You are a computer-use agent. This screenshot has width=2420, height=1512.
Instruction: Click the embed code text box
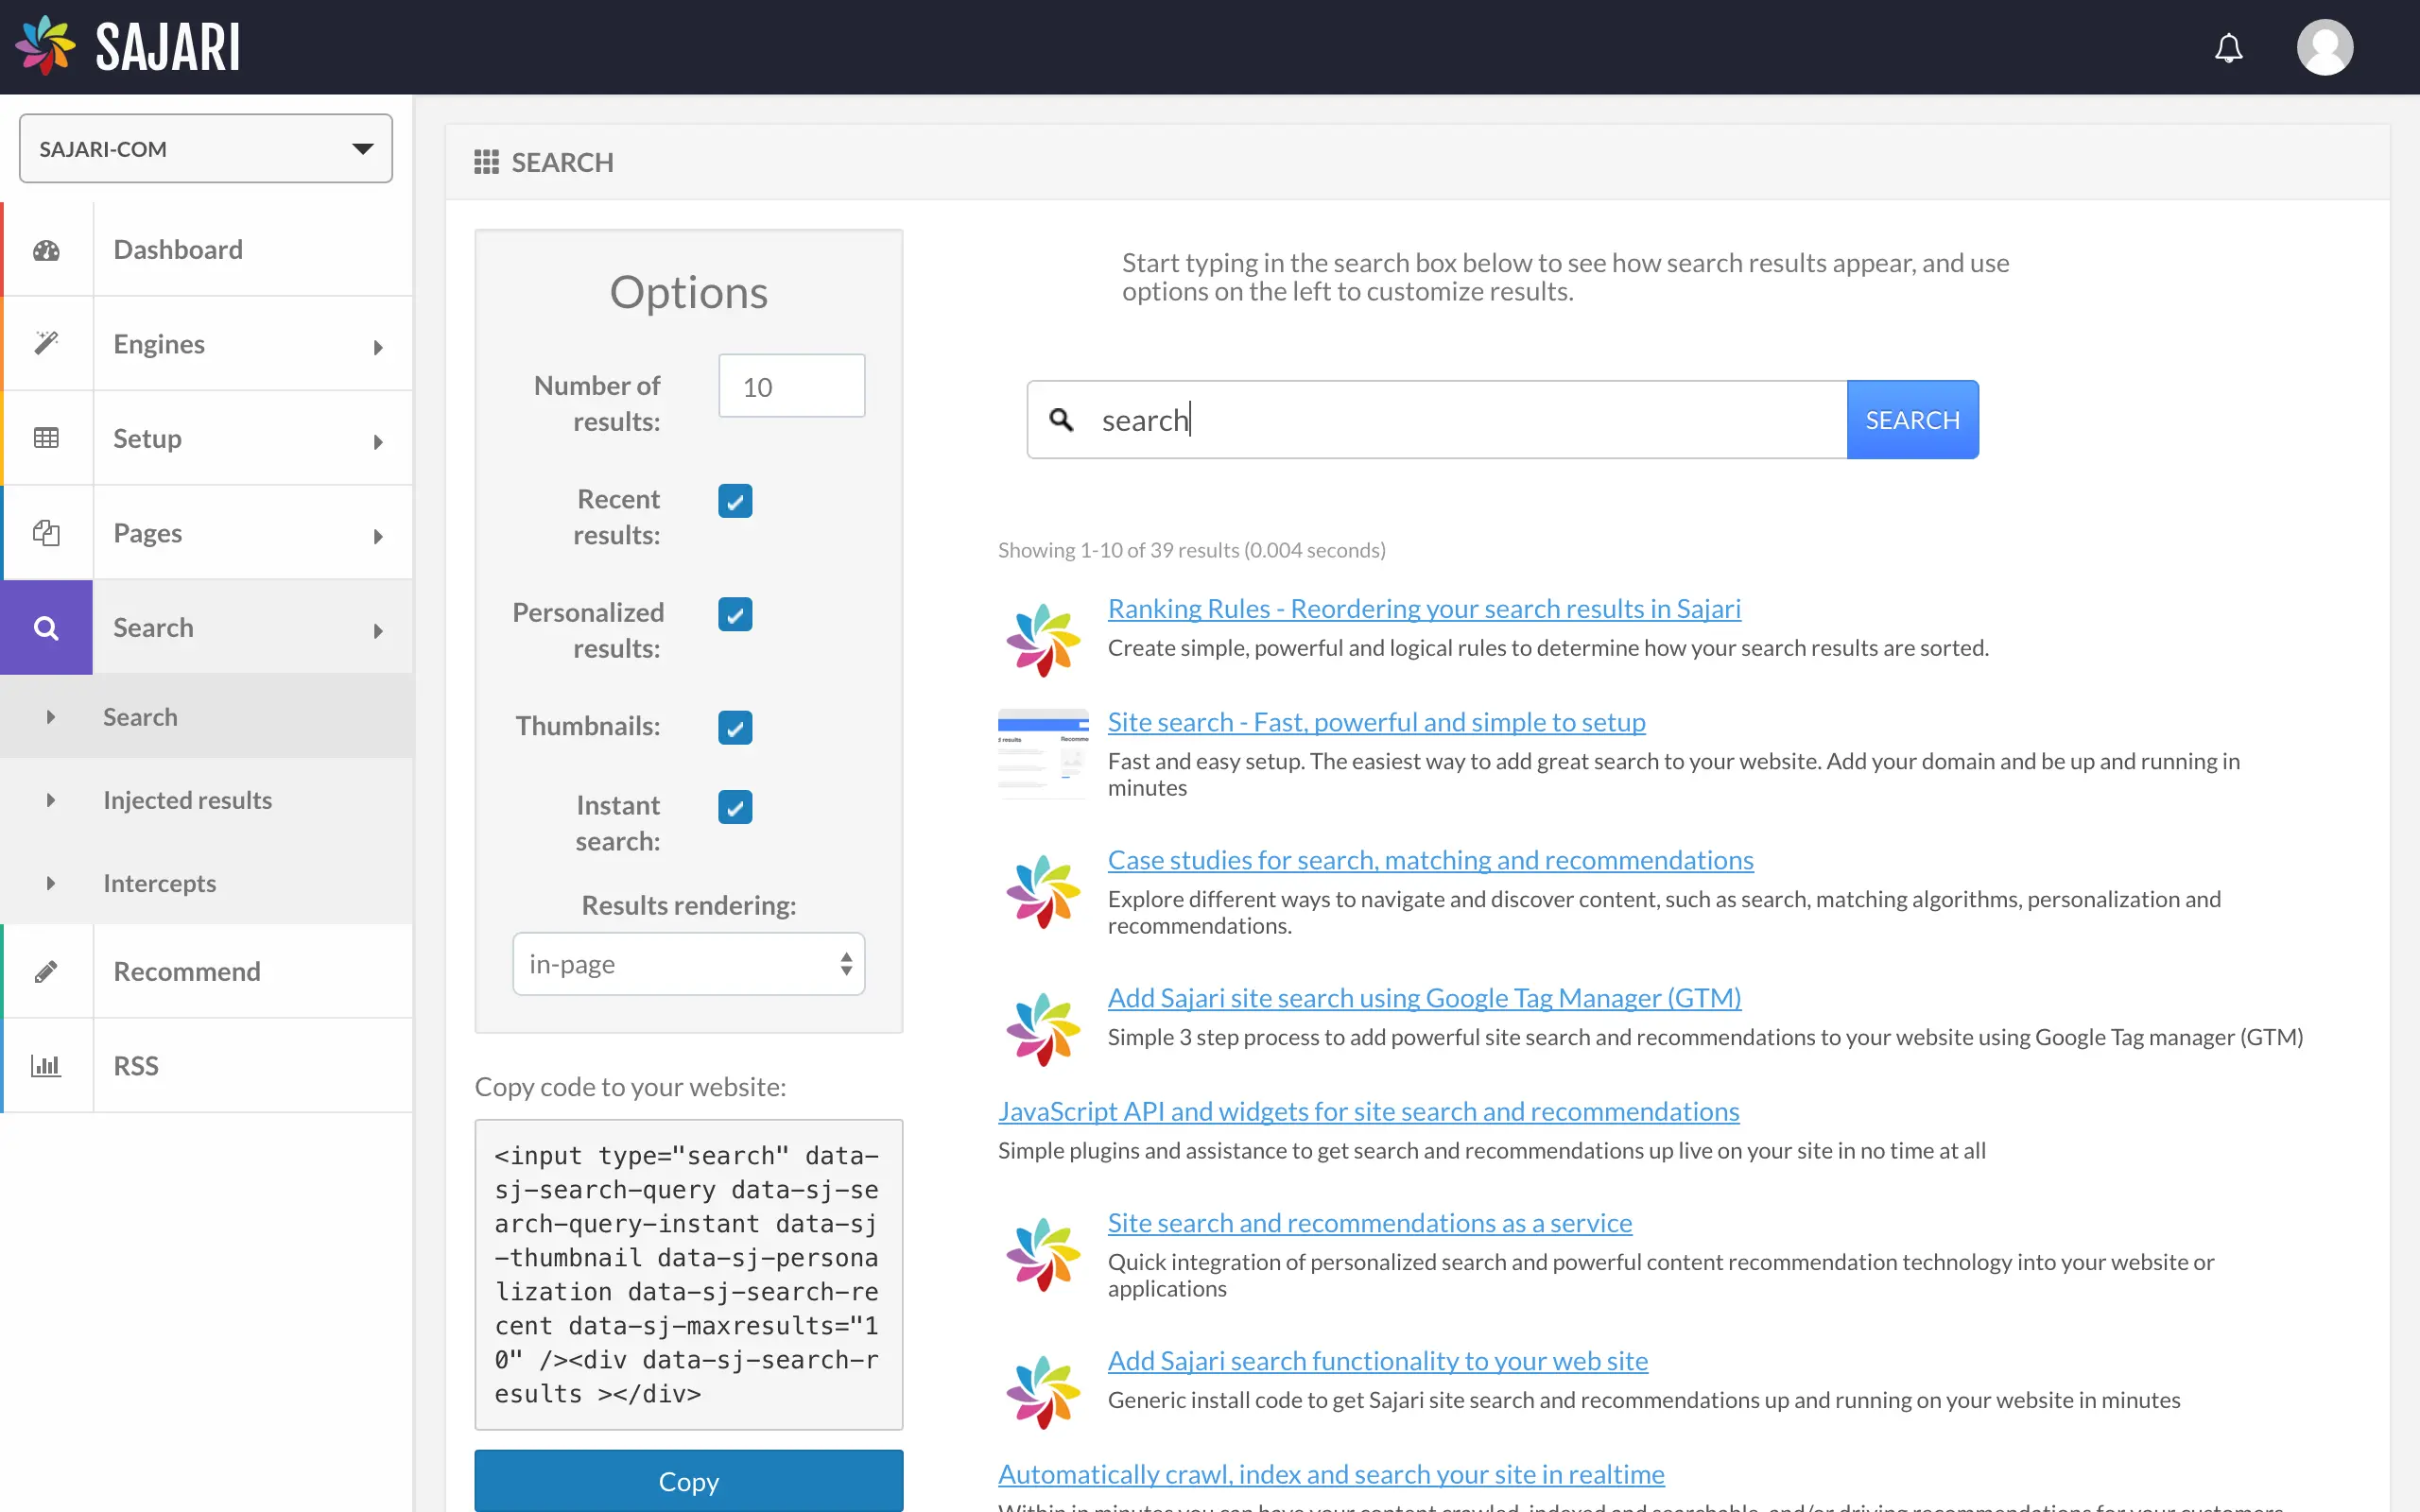(689, 1274)
